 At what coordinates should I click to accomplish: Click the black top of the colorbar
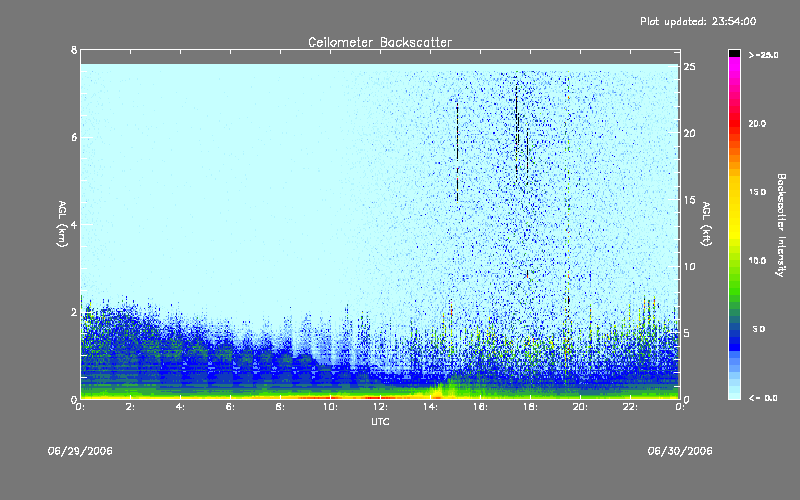click(734, 53)
